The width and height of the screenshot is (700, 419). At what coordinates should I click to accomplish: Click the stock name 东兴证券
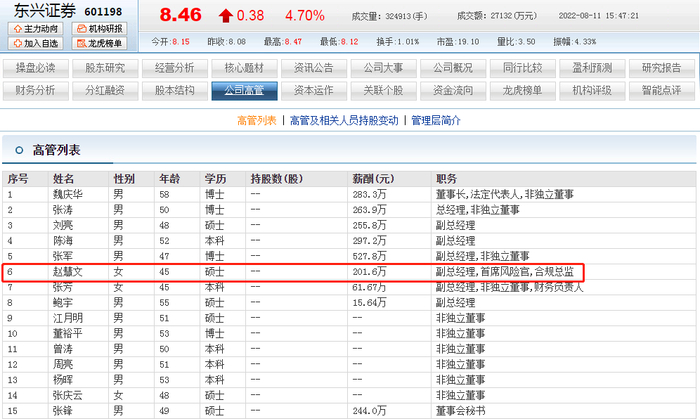point(45,11)
